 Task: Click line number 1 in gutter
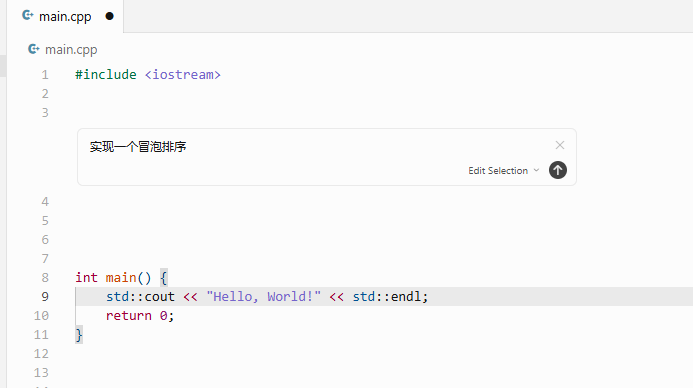pyautogui.click(x=45, y=75)
